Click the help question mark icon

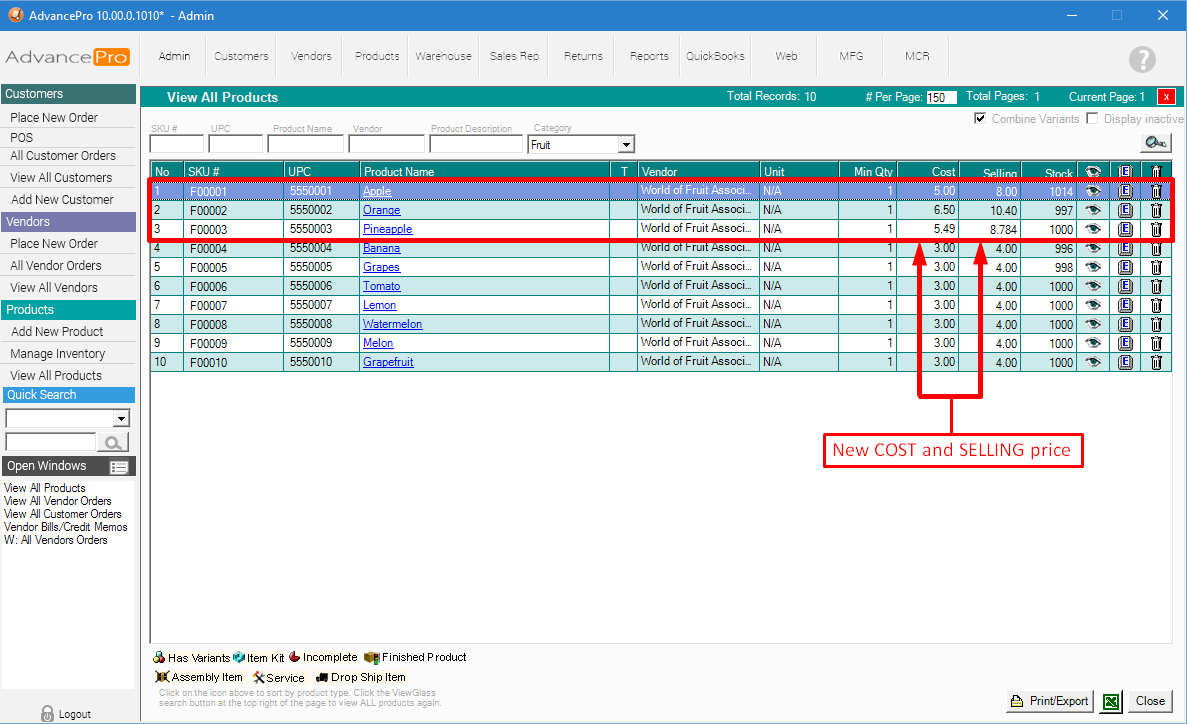click(1142, 59)
